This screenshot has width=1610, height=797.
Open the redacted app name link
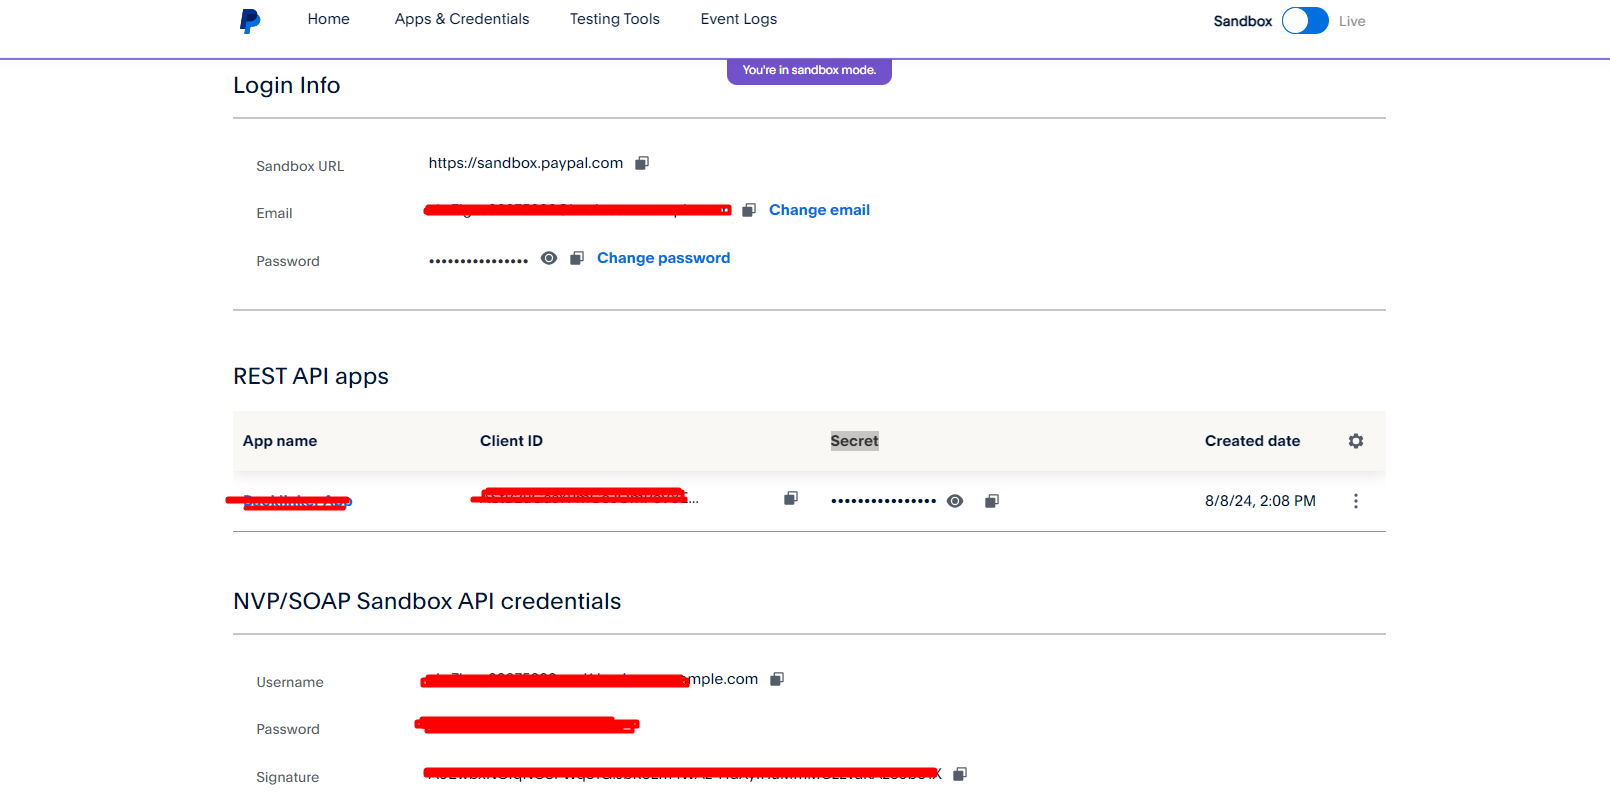297,501
